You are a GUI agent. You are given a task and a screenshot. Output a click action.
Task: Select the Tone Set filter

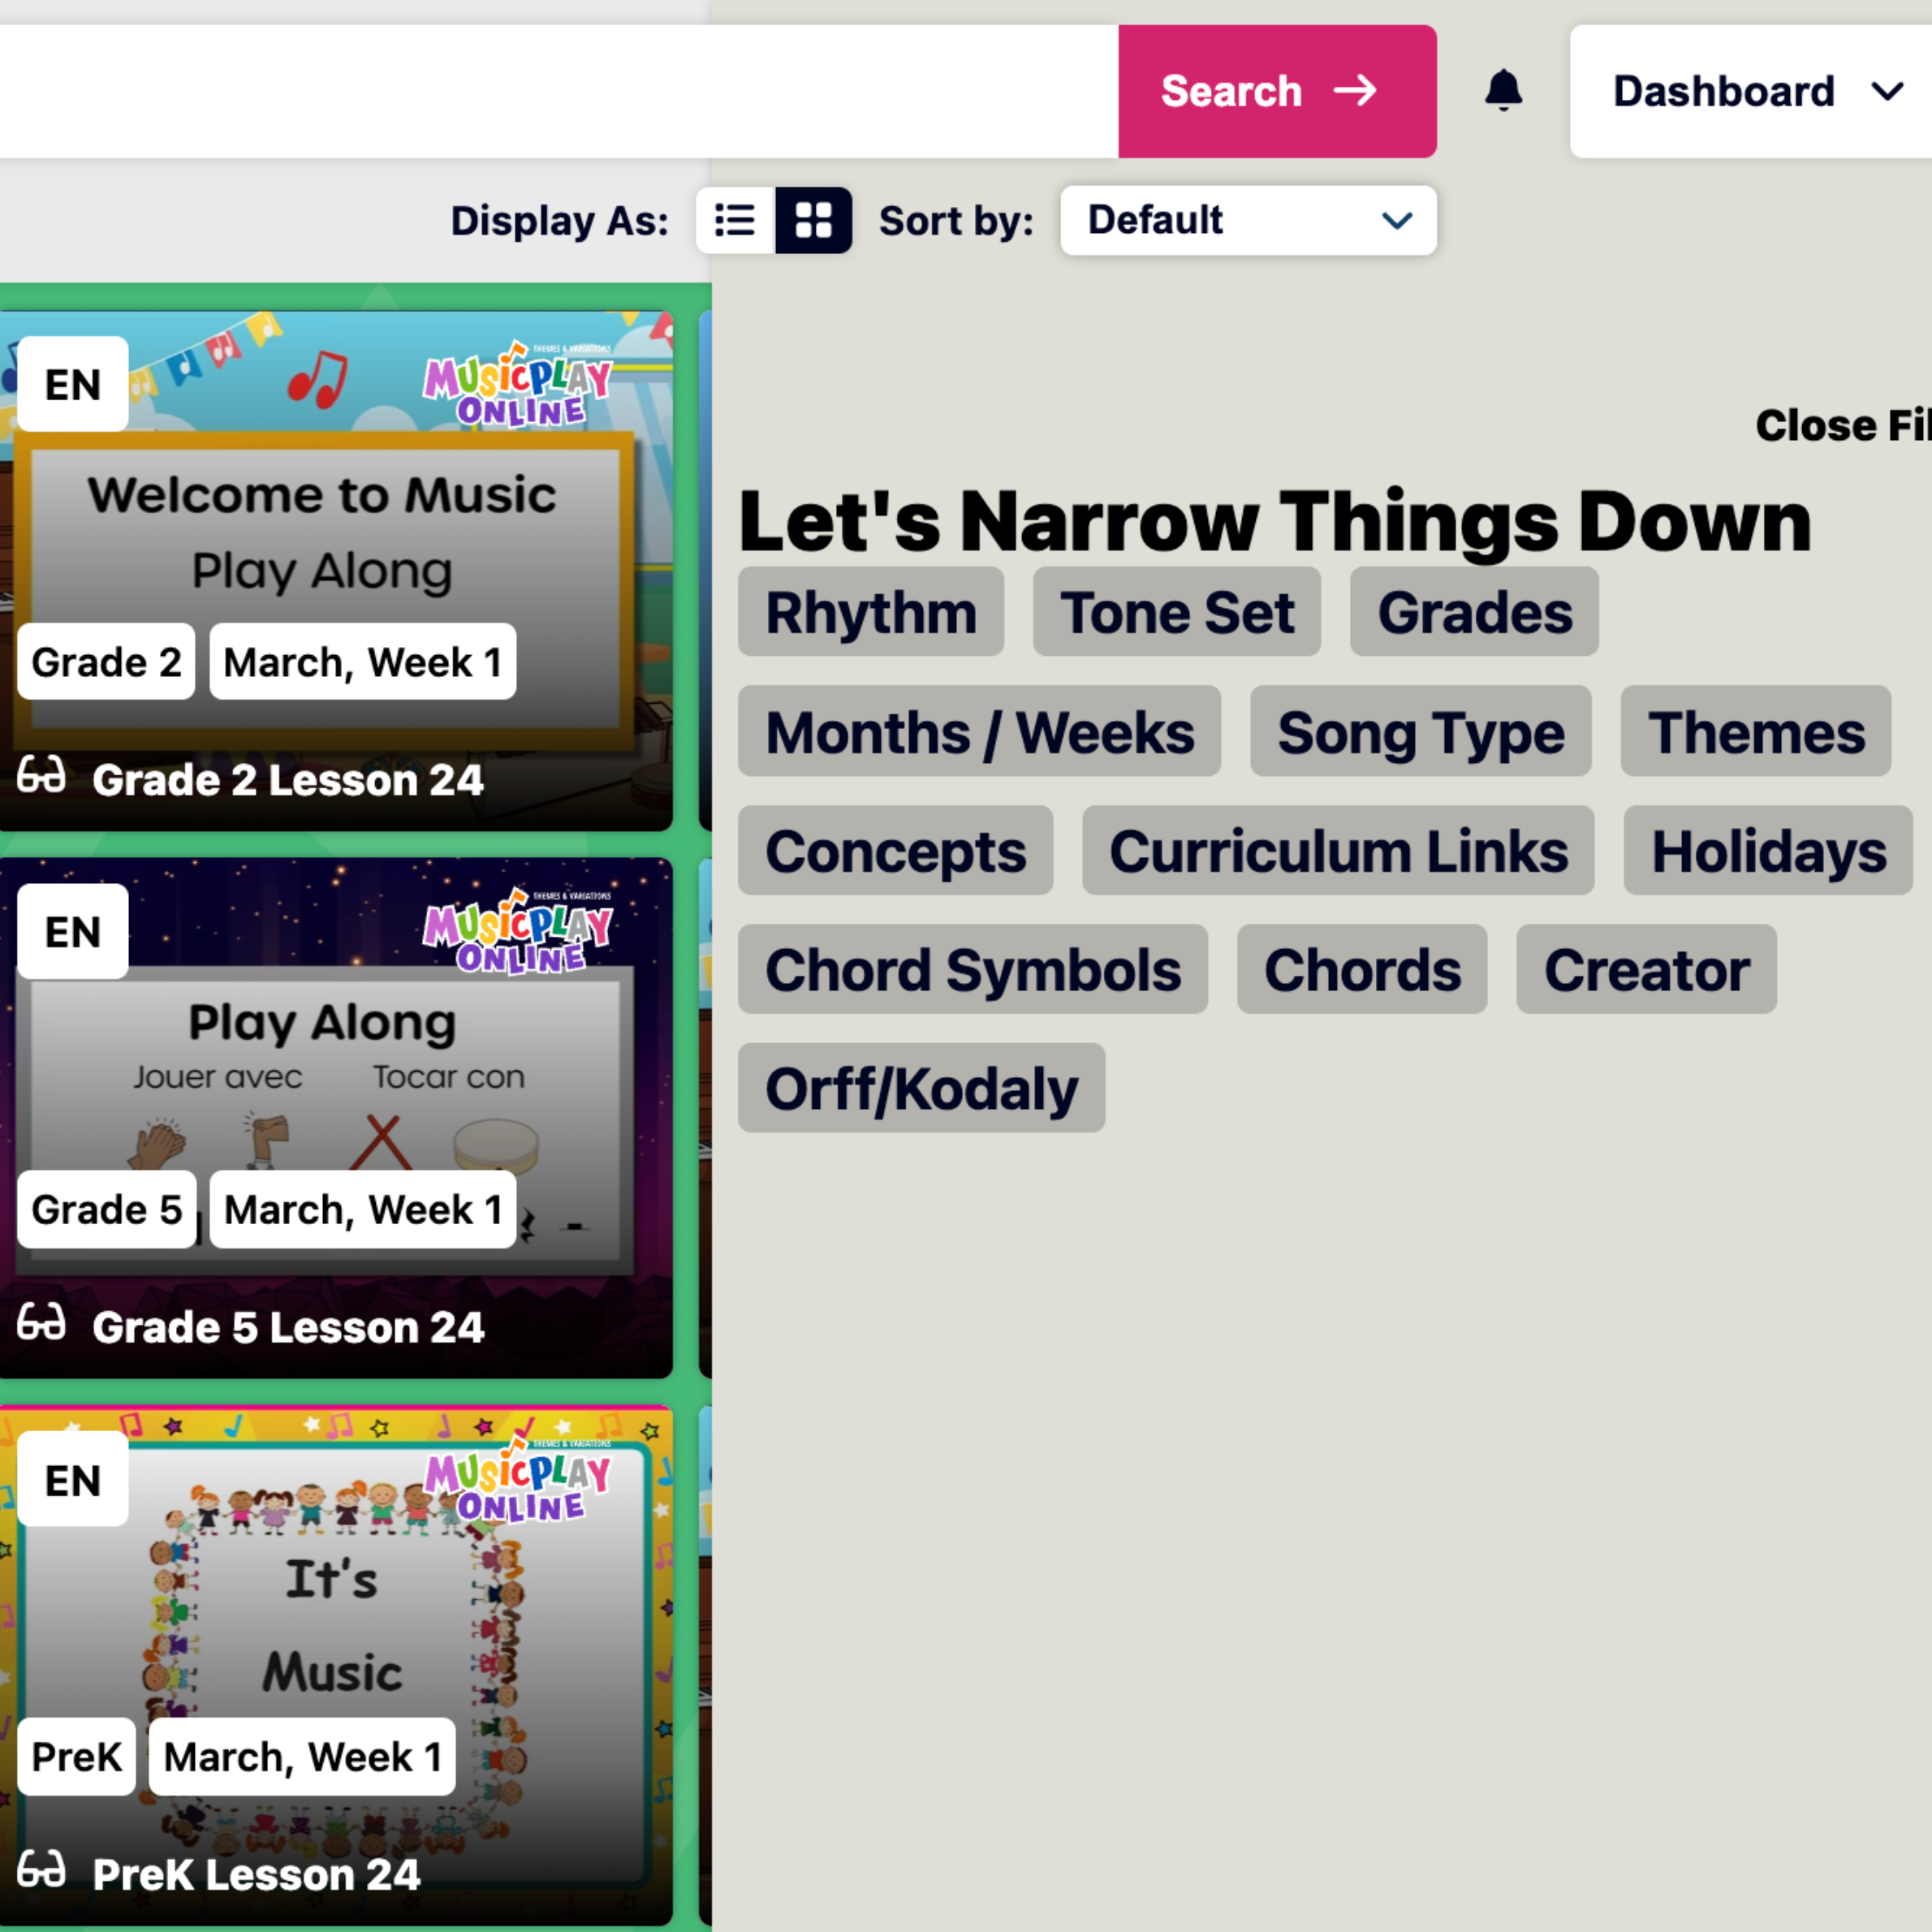click(x=1176, y=612)
